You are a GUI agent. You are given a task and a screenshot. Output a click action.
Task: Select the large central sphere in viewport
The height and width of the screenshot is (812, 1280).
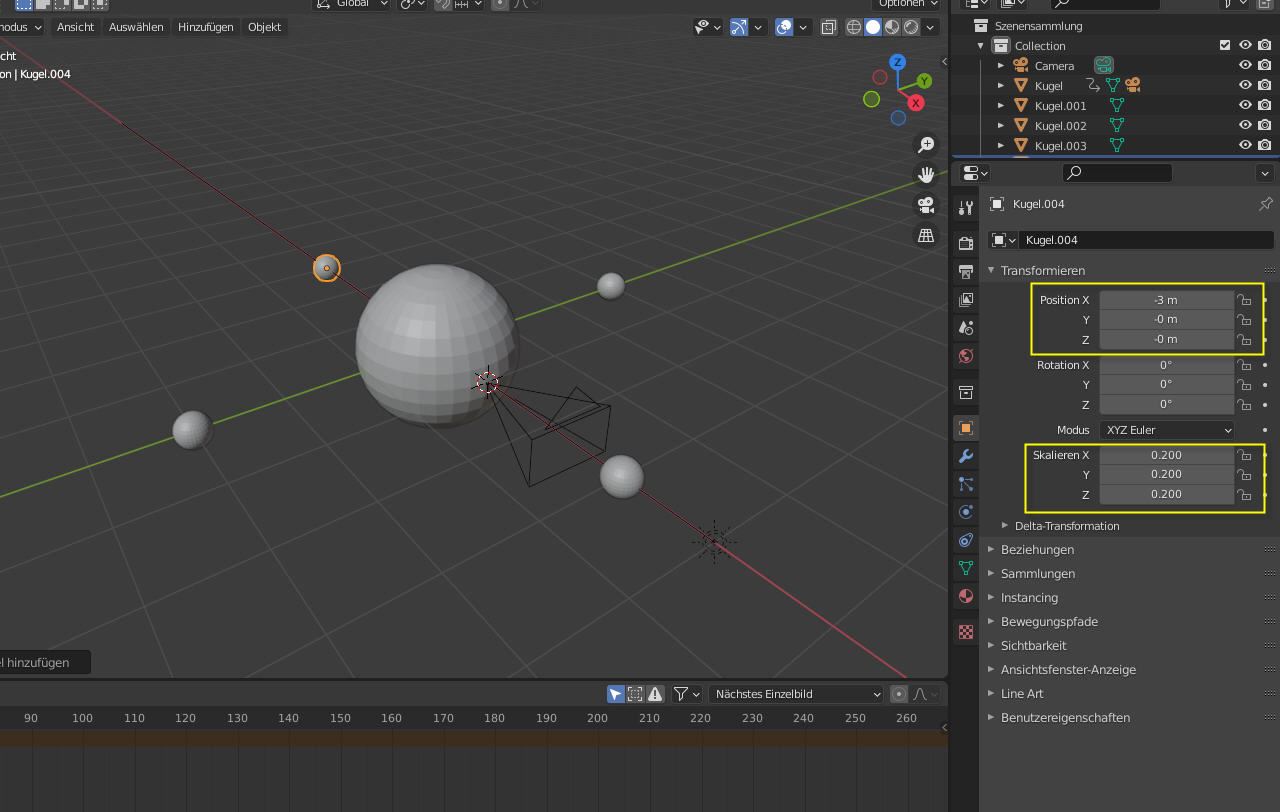[436, 346]
